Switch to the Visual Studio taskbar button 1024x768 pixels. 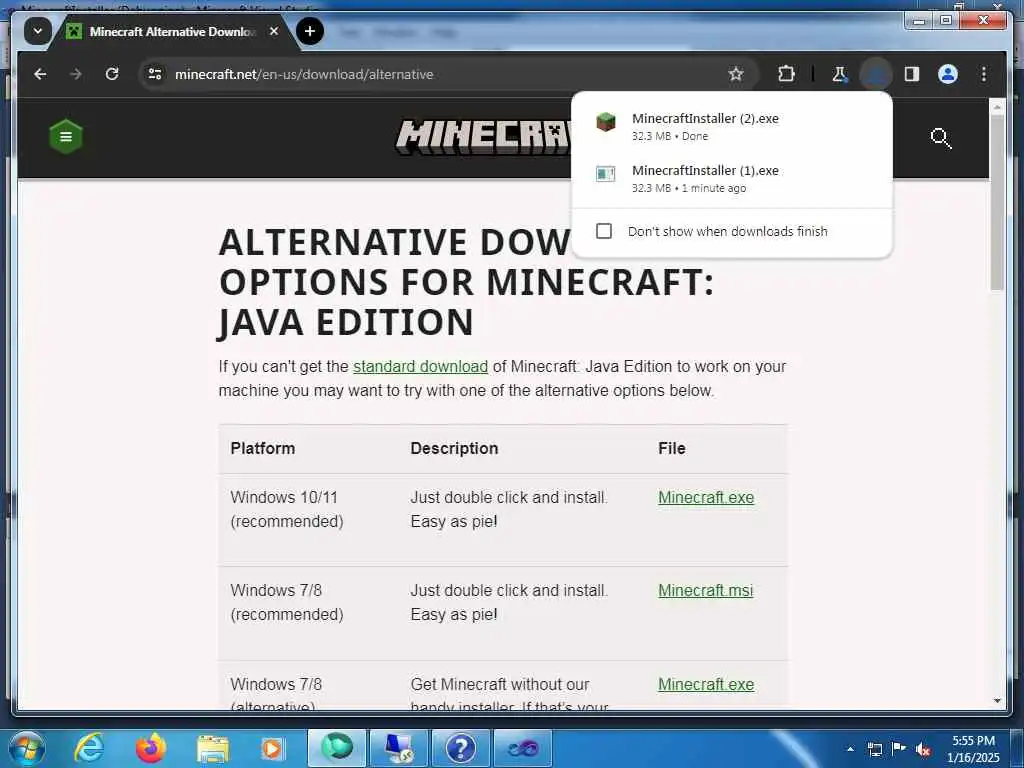pyautogui.click(x=522, y=748)
